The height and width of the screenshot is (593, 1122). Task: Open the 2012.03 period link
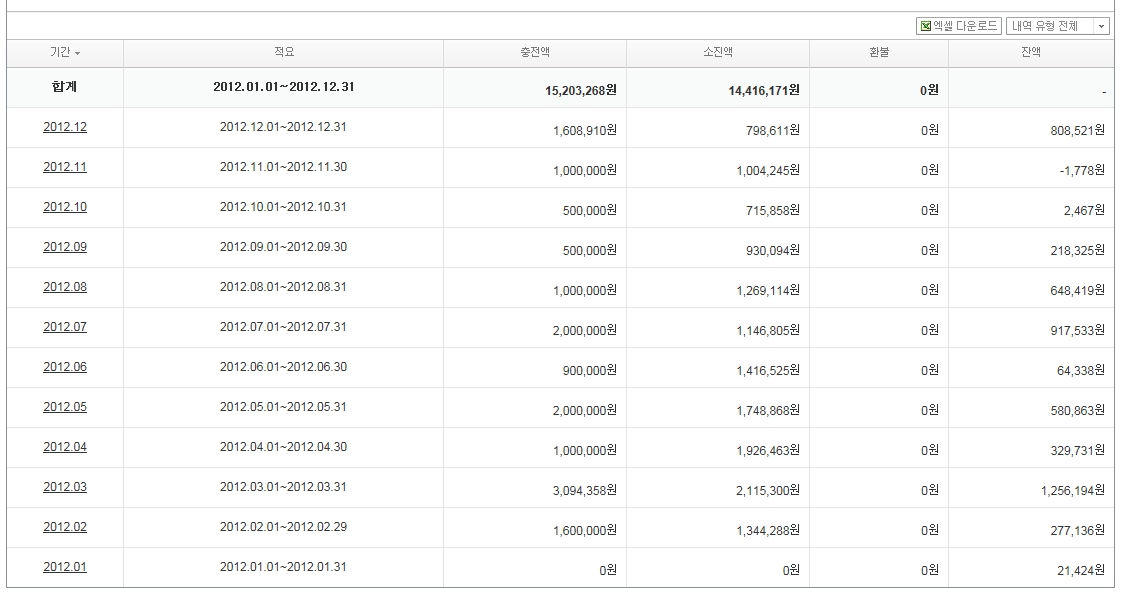coord(65,487)
